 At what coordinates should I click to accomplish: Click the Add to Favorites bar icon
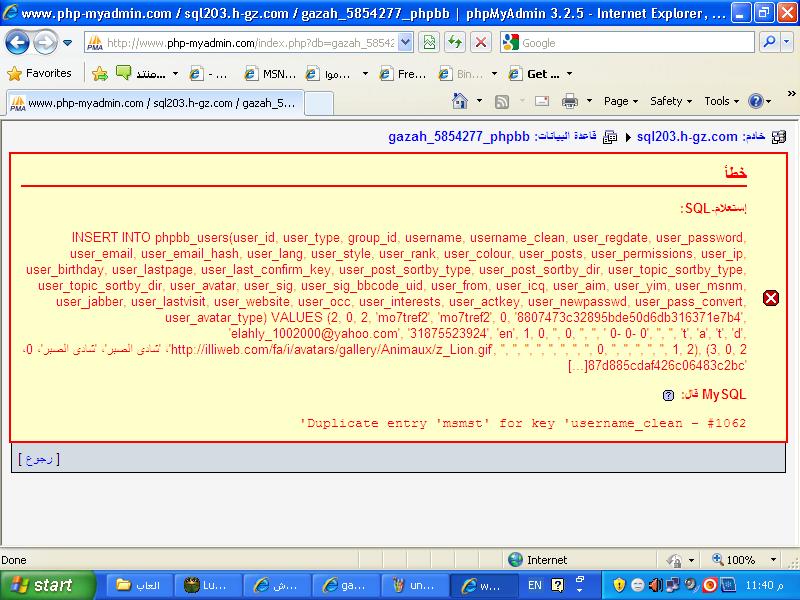click(x=100, y=73)
